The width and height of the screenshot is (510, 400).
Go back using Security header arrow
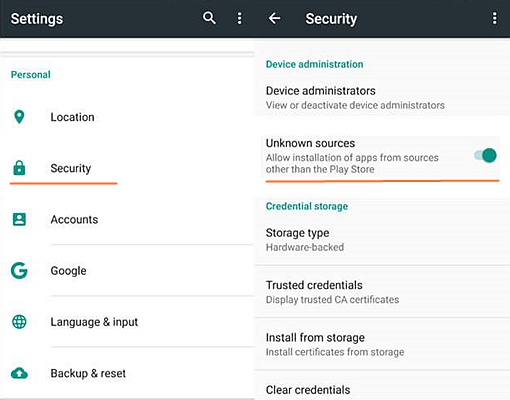pyautogui.click(x=274, y=18)
